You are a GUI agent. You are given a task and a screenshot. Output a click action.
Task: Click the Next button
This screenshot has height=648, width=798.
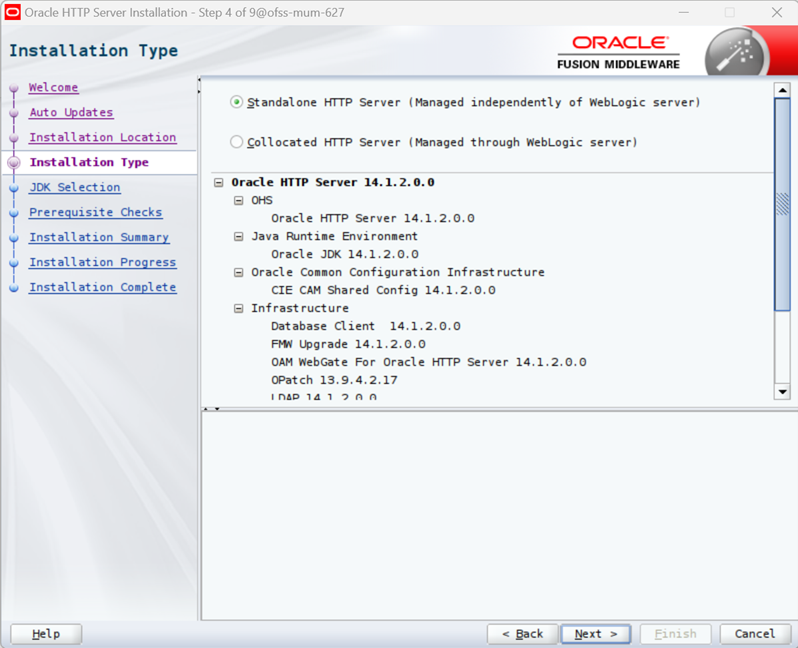coord(595,634)
